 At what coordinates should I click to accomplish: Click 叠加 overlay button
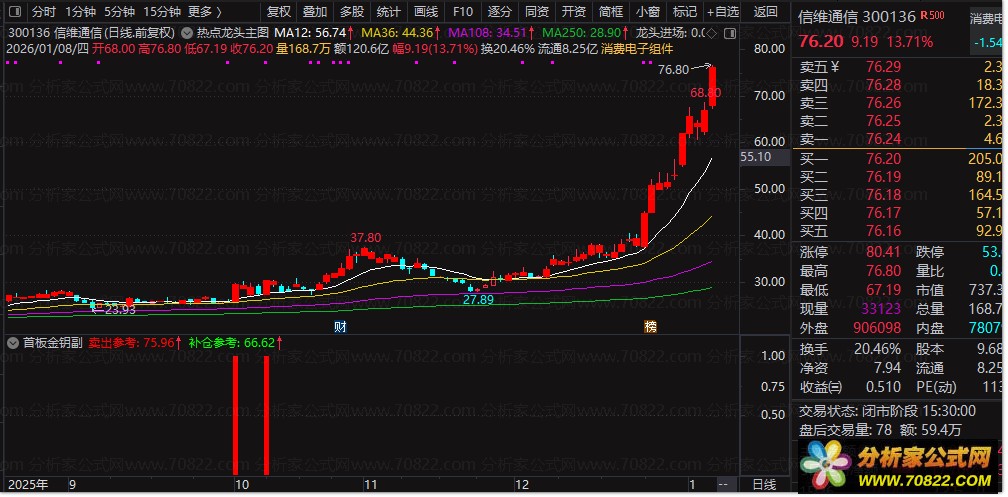[x=315, y=12]
